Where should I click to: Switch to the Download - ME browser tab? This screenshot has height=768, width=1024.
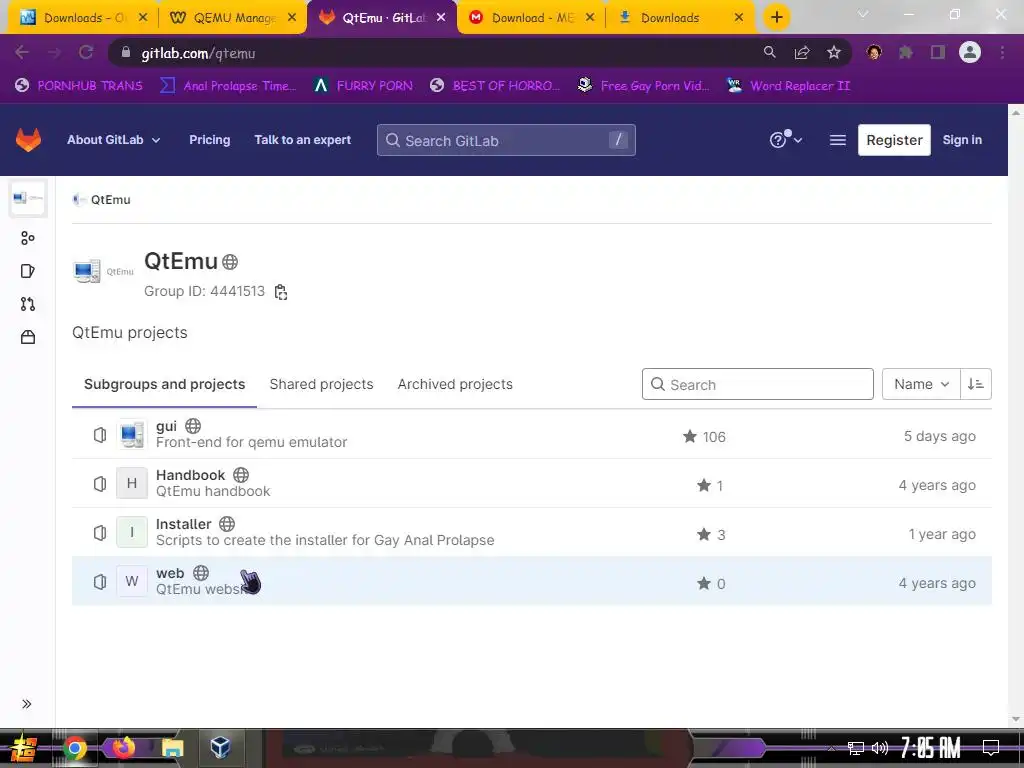(533, 18)
